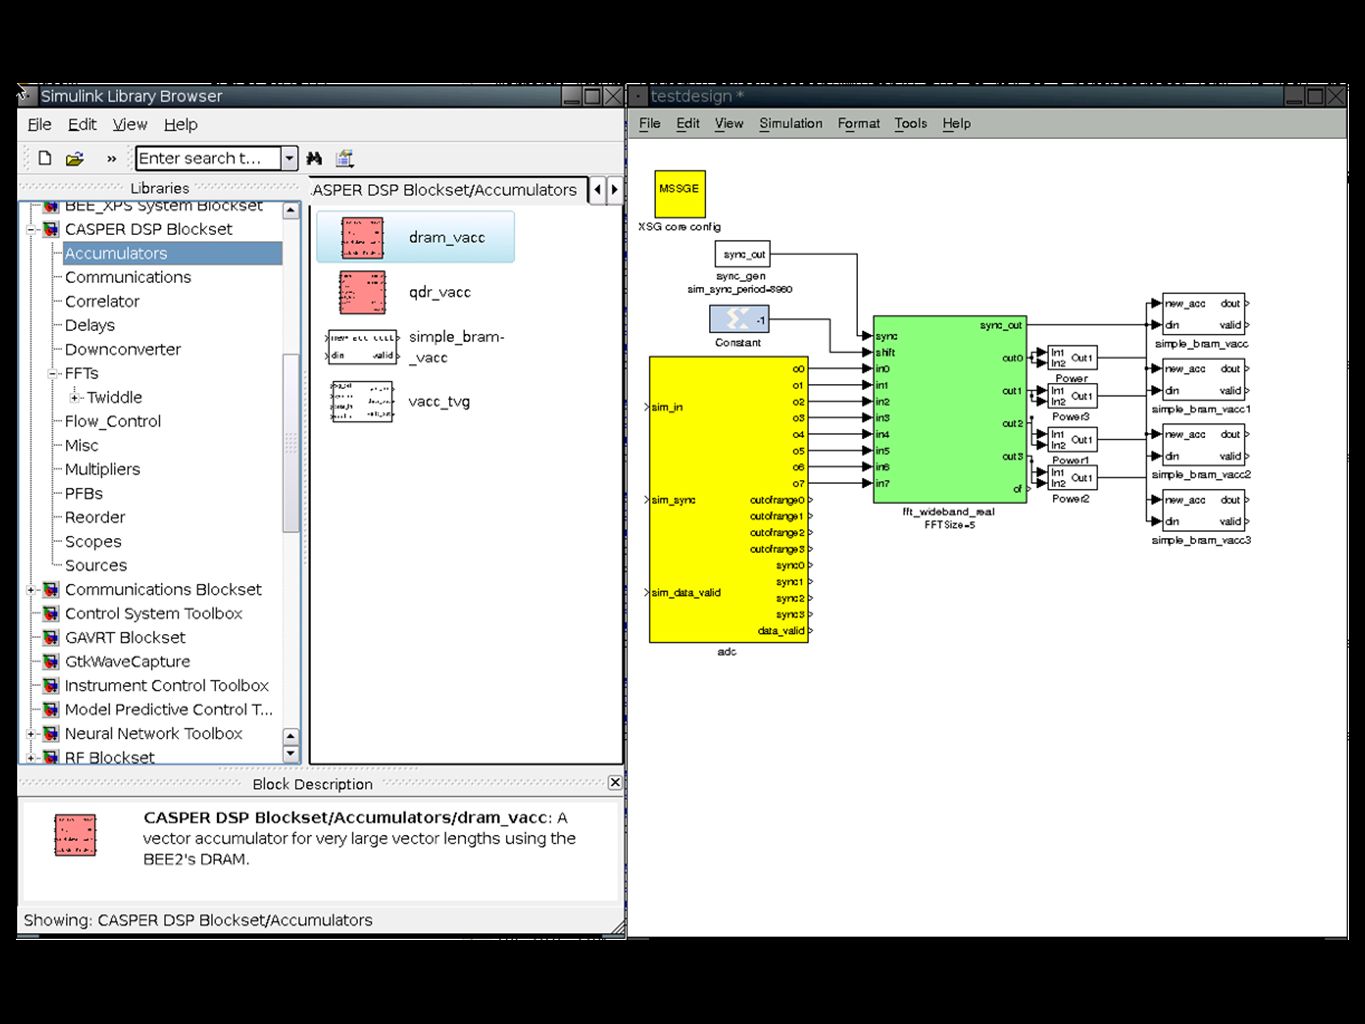Select Correlator in the library tree
Image resolution: width=1365 pixels, height=1024 pixels.
pyautogui.click(x=102, y=301)
